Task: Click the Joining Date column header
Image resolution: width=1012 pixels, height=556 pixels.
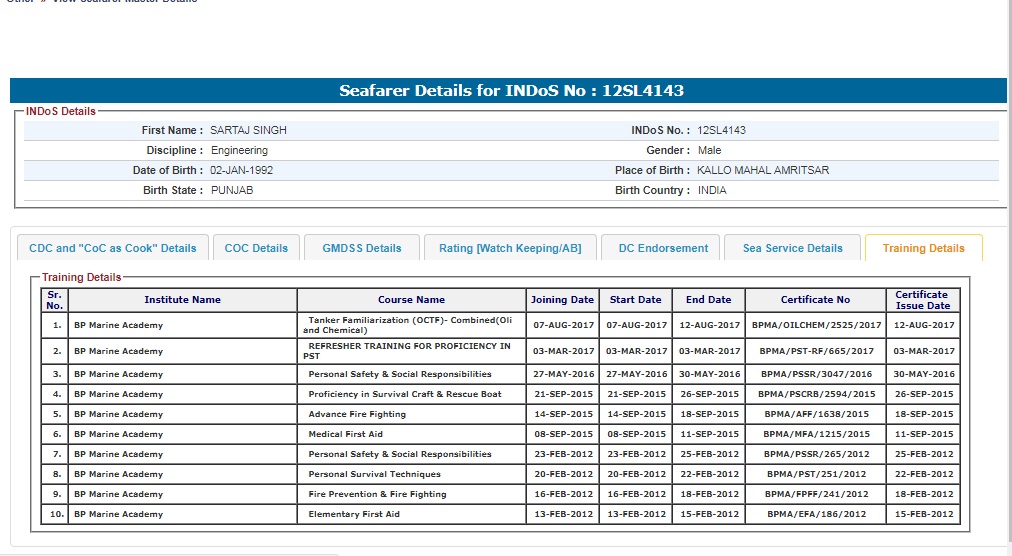Action: tap(562, 300)
